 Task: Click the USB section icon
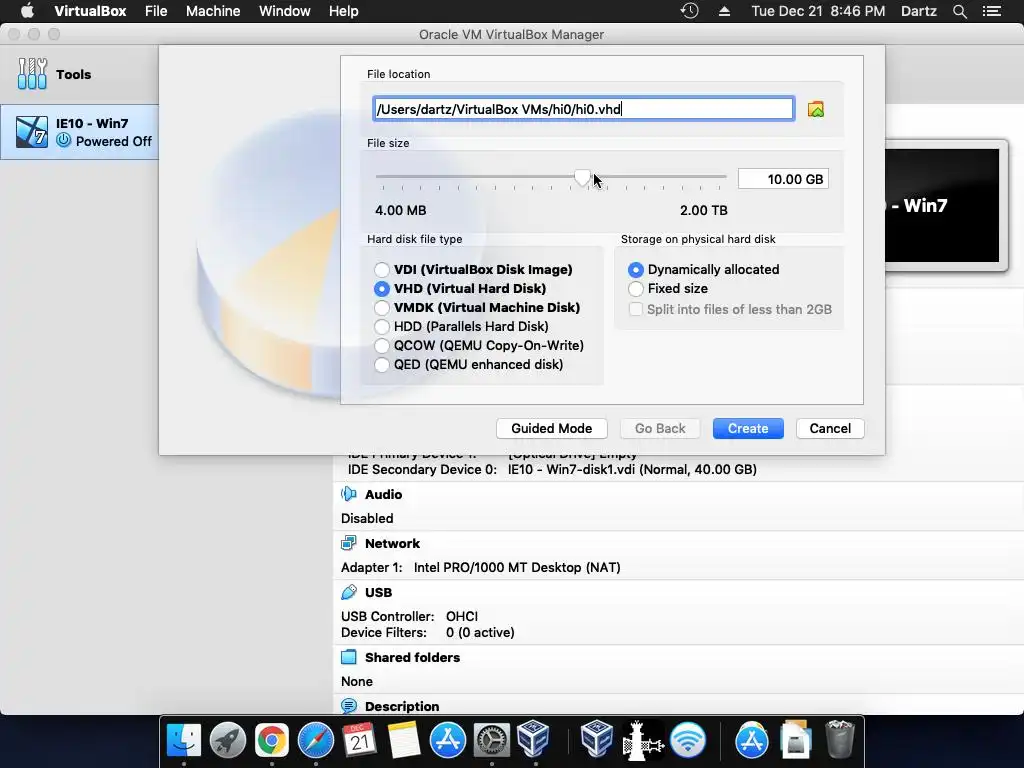click(349, 592)
